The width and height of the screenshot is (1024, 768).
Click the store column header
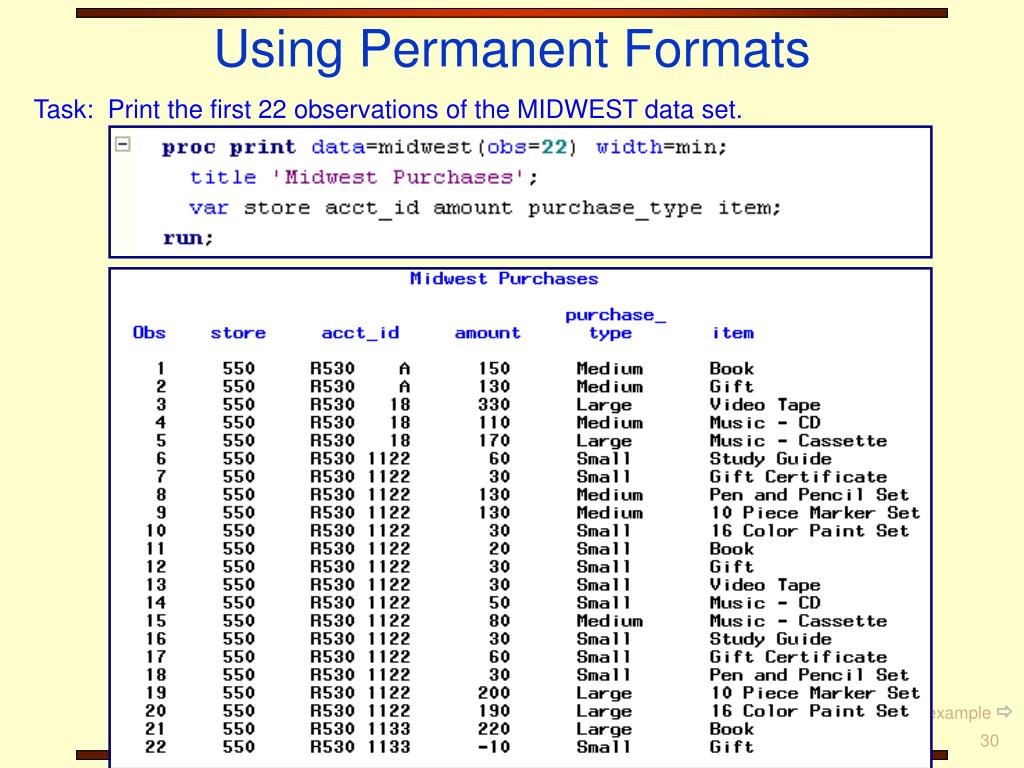point(238,333)
